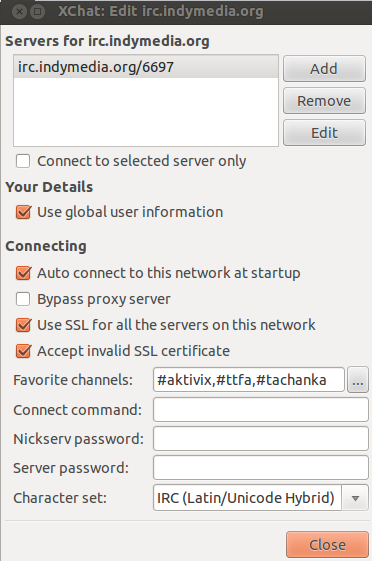Click the Favorite channels input field
Image resolution: width=372 pixels, height=561 pixels.
249,380
